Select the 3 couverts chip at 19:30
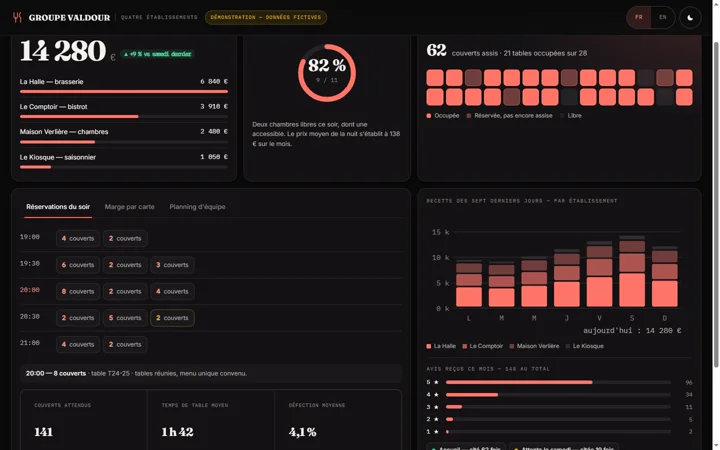 click(172, 265)
